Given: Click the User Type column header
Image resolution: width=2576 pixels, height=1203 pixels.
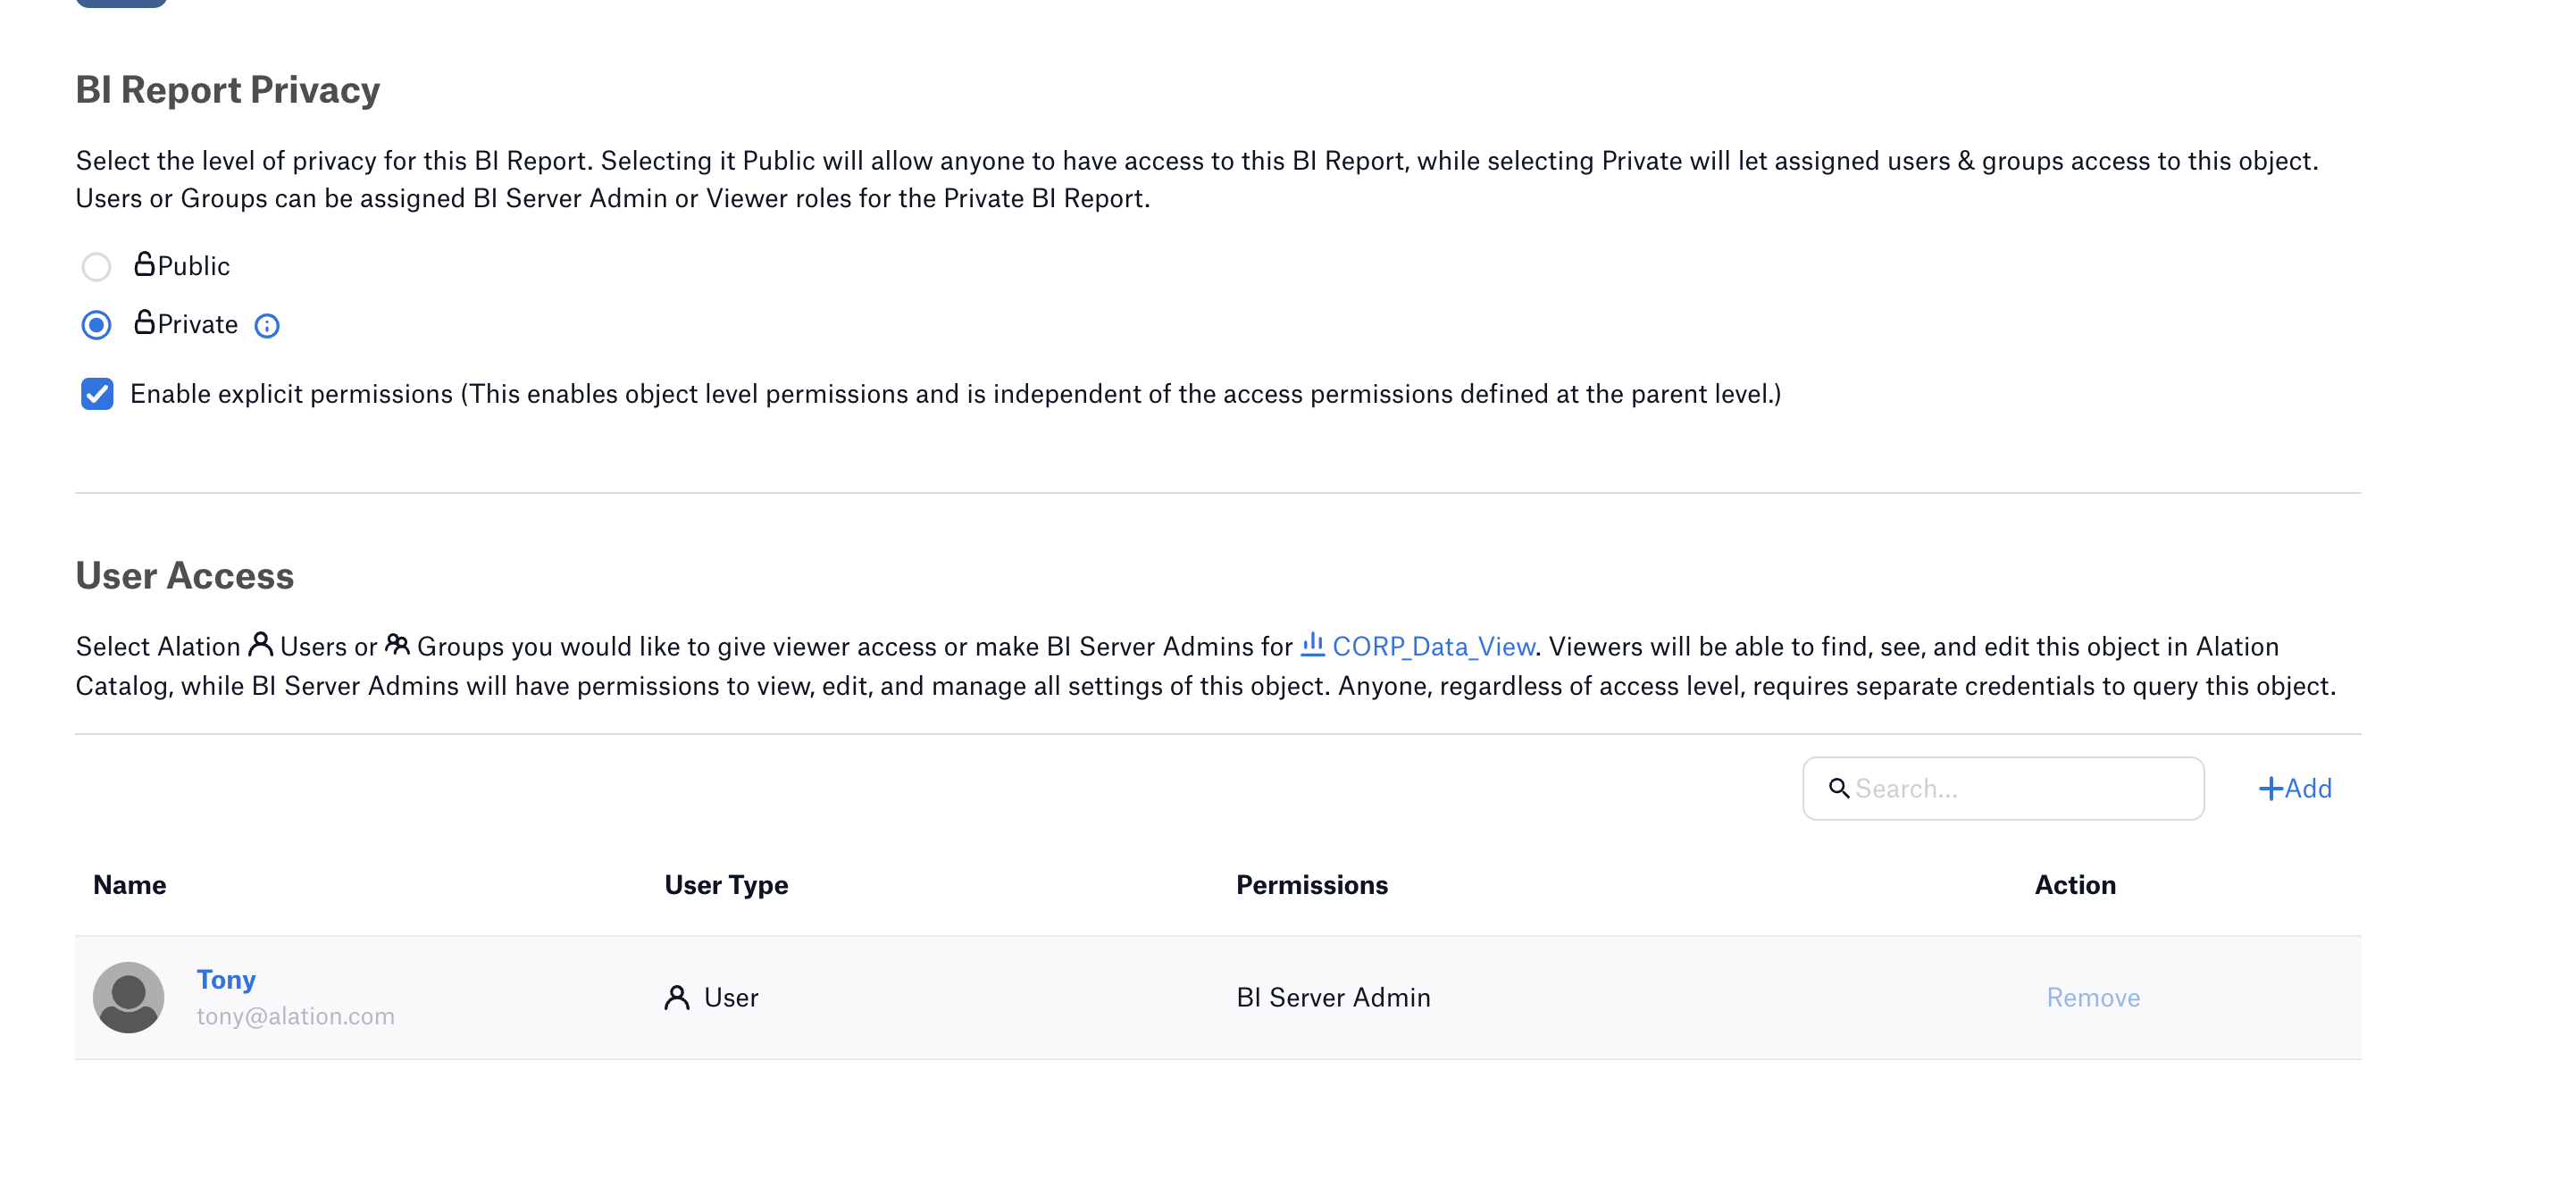Looking at the screenshot, I should [x=726, y=886].
